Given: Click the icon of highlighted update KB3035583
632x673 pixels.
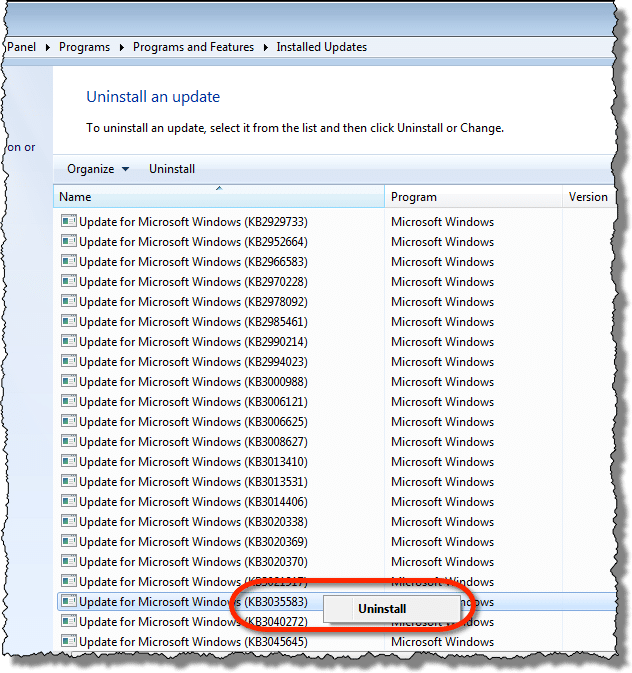Looking at the screenshot, I should 69,601.
